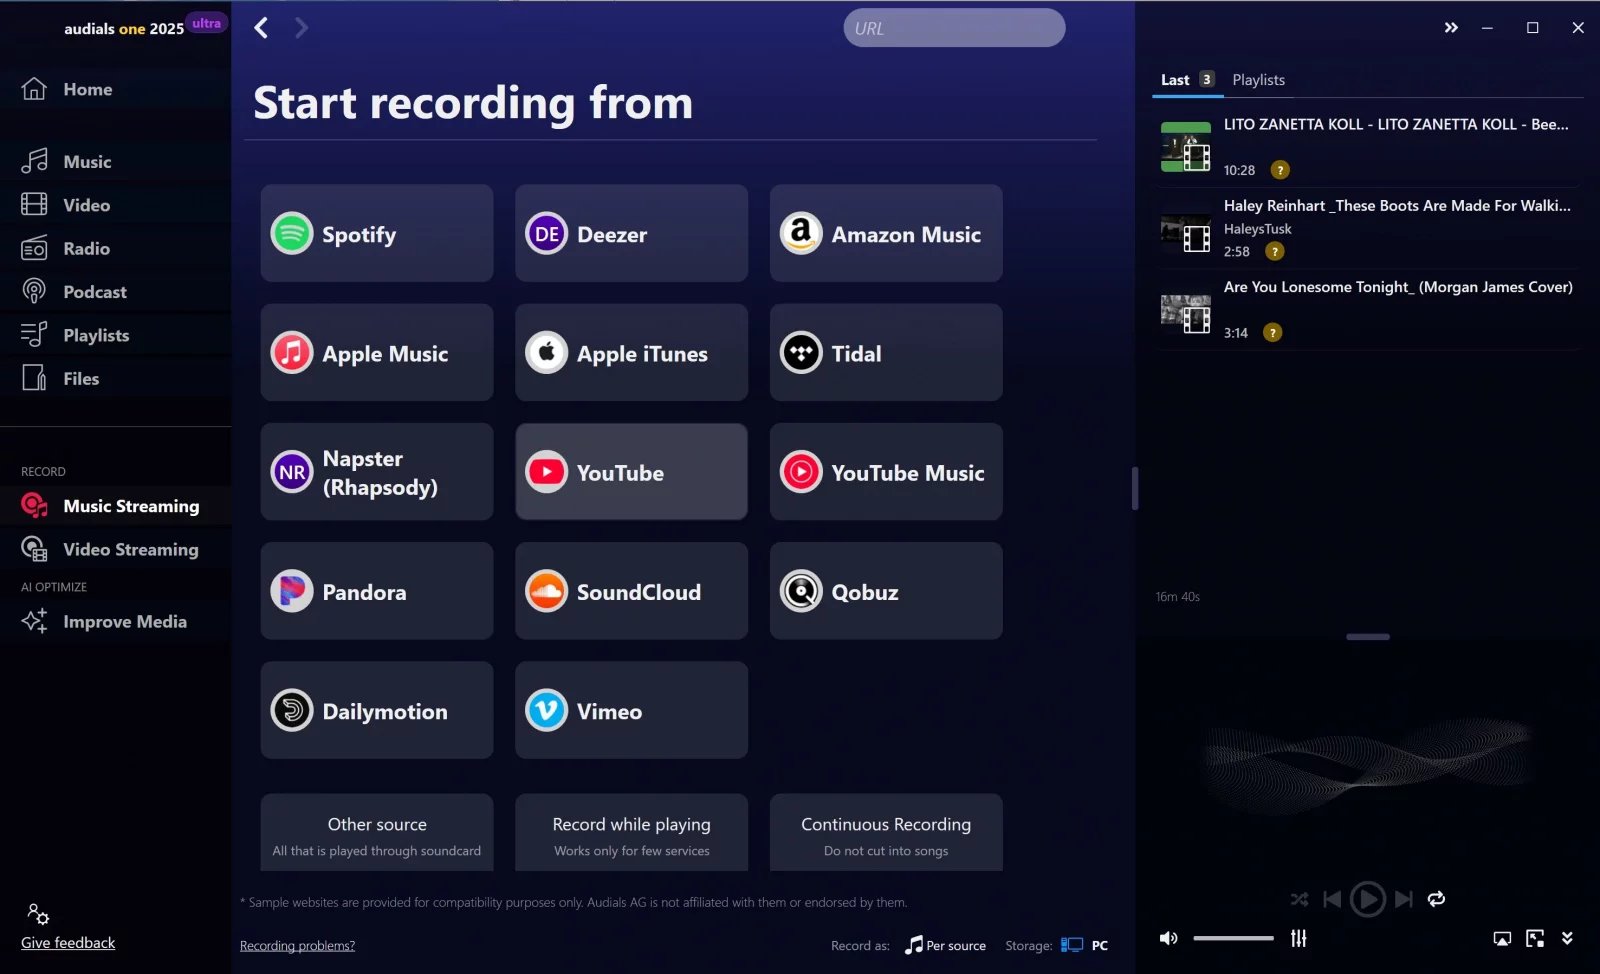Open Napster (Rhapsody) source
Screen dimensions: 1600x974
click(377, 472)
